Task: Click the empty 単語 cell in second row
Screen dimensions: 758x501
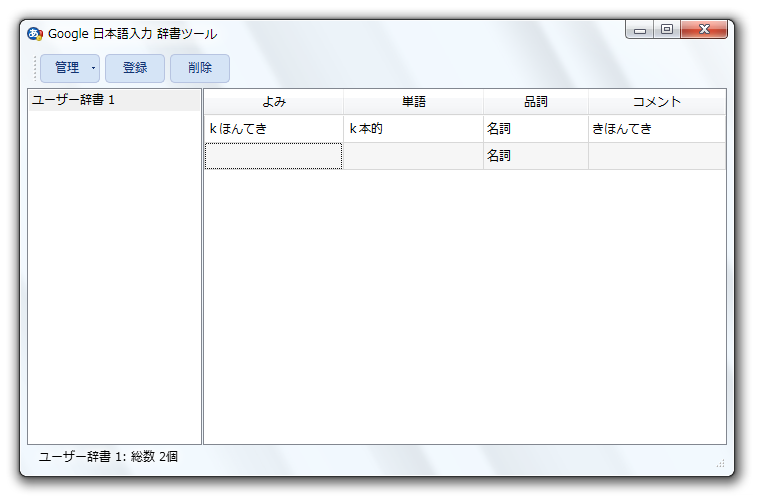Action: [x=413, y=156]
